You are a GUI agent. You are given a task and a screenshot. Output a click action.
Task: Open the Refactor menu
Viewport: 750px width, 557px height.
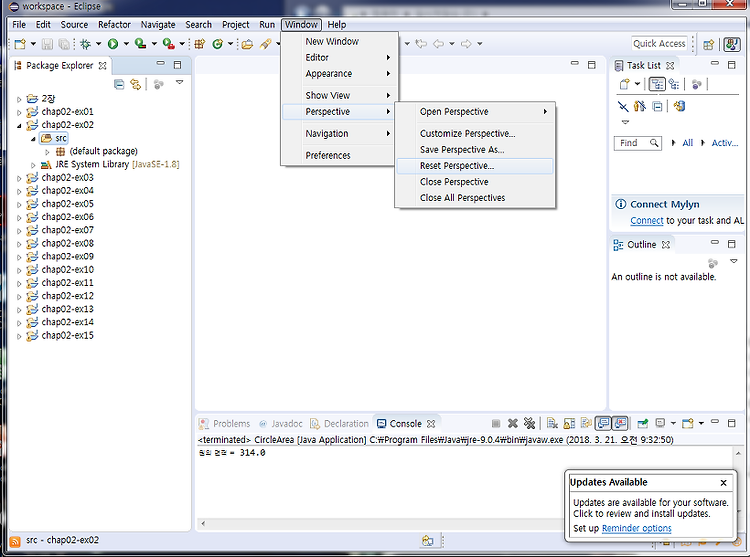coord(114,25)
